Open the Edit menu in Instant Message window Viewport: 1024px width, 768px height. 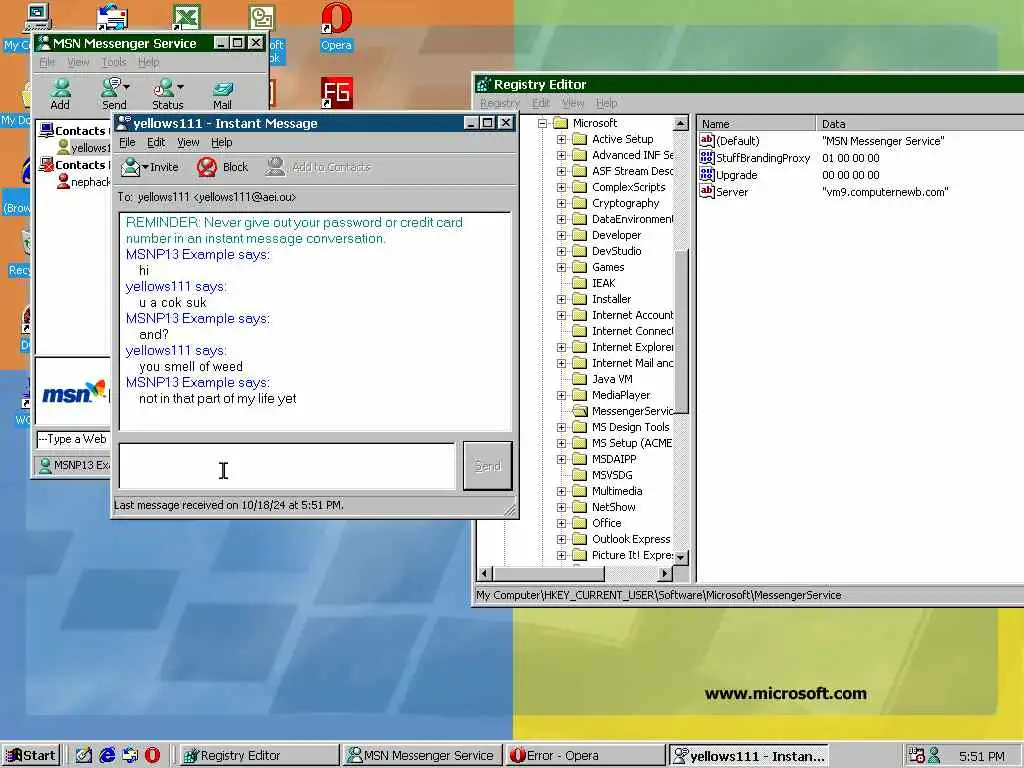coord(156,142)
